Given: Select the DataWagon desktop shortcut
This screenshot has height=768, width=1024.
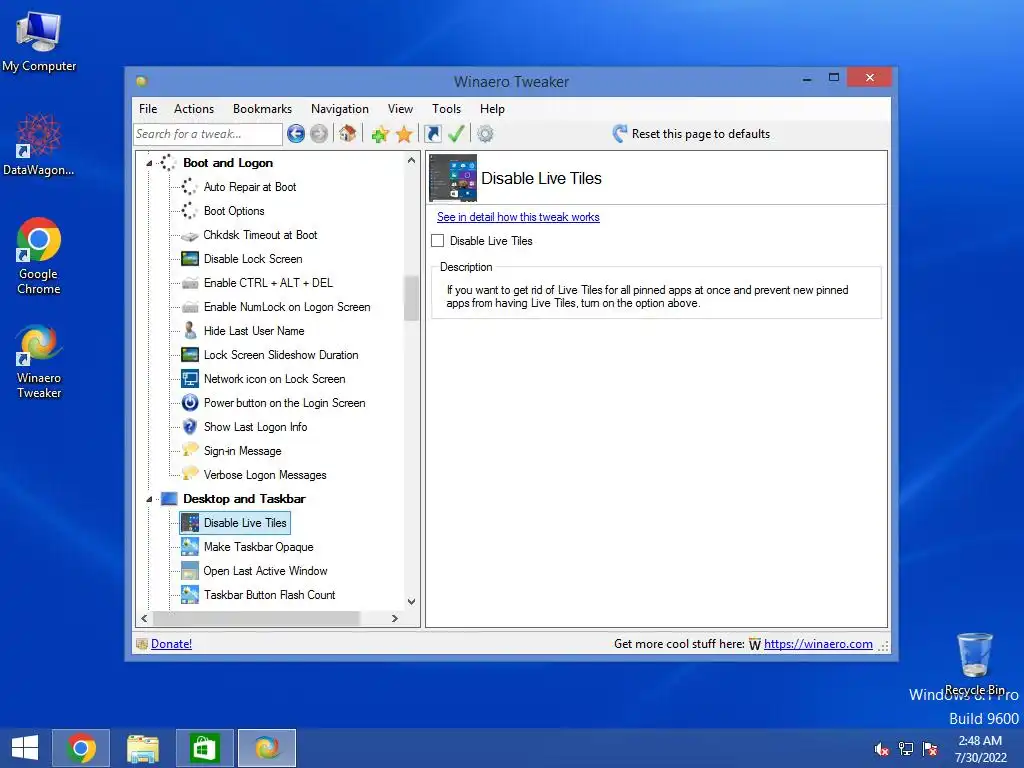Looking at the screenshot, I should tap(39, 145).
